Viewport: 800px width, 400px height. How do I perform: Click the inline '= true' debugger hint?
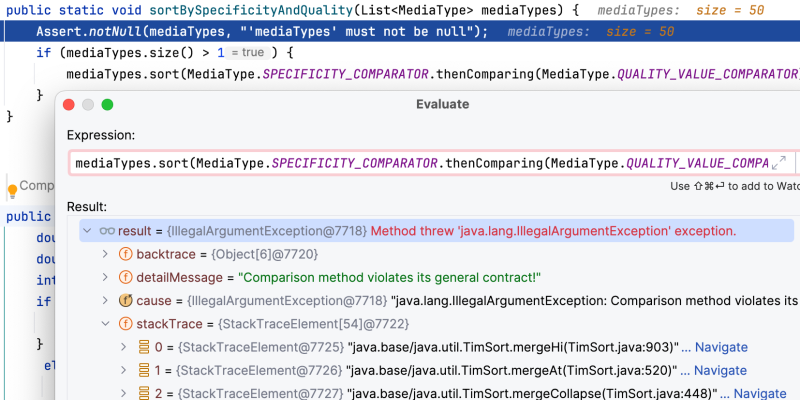click(246, 51)
